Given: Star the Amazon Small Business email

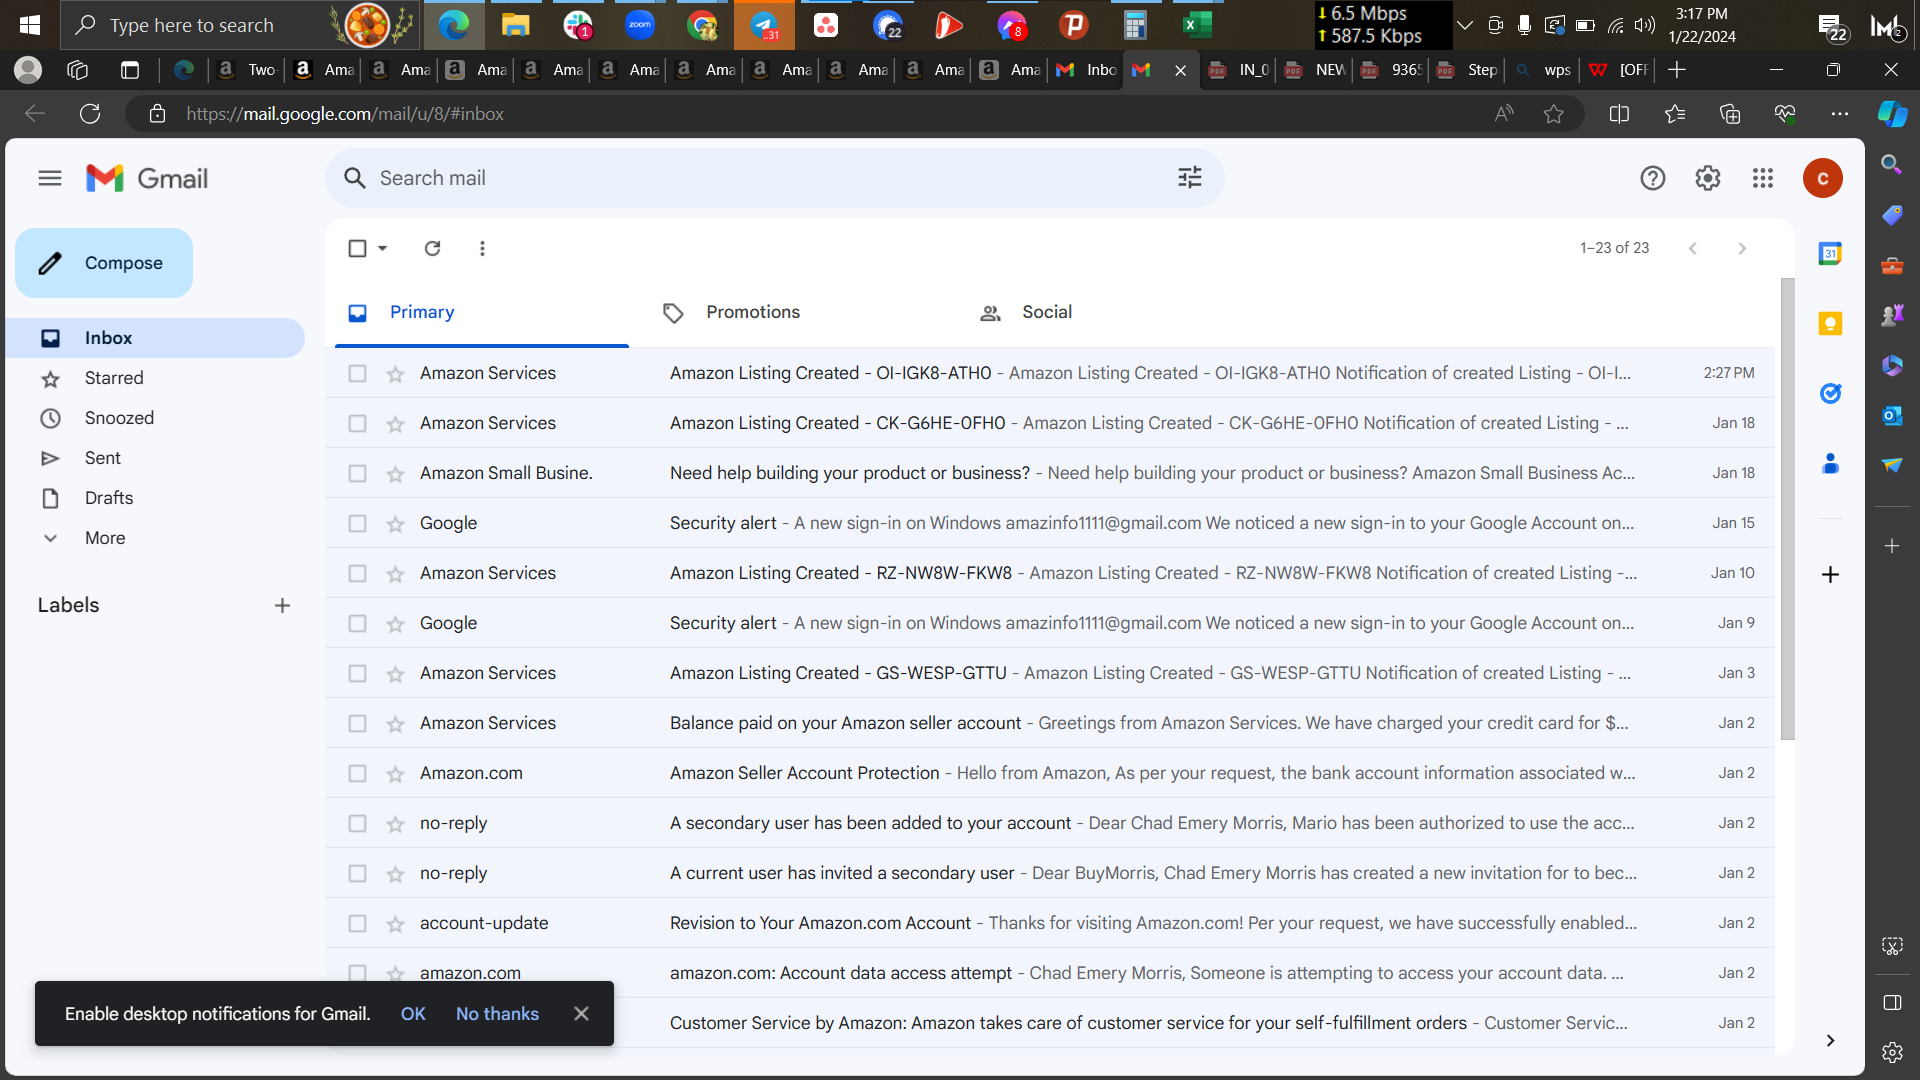Looking at the screenshot, I should pos(396,474).
